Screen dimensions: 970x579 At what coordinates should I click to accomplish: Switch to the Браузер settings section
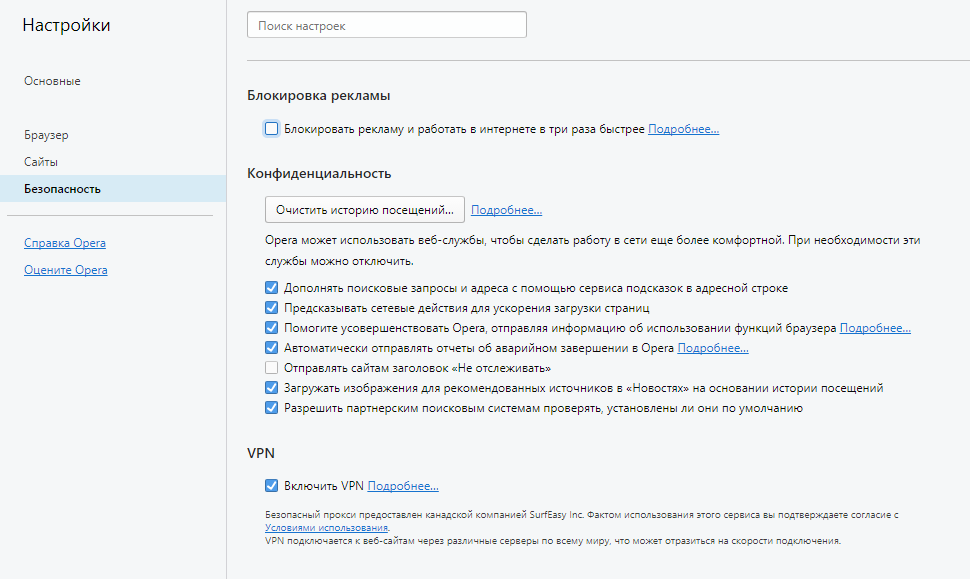pyautogui.click(x=46, y=135)
